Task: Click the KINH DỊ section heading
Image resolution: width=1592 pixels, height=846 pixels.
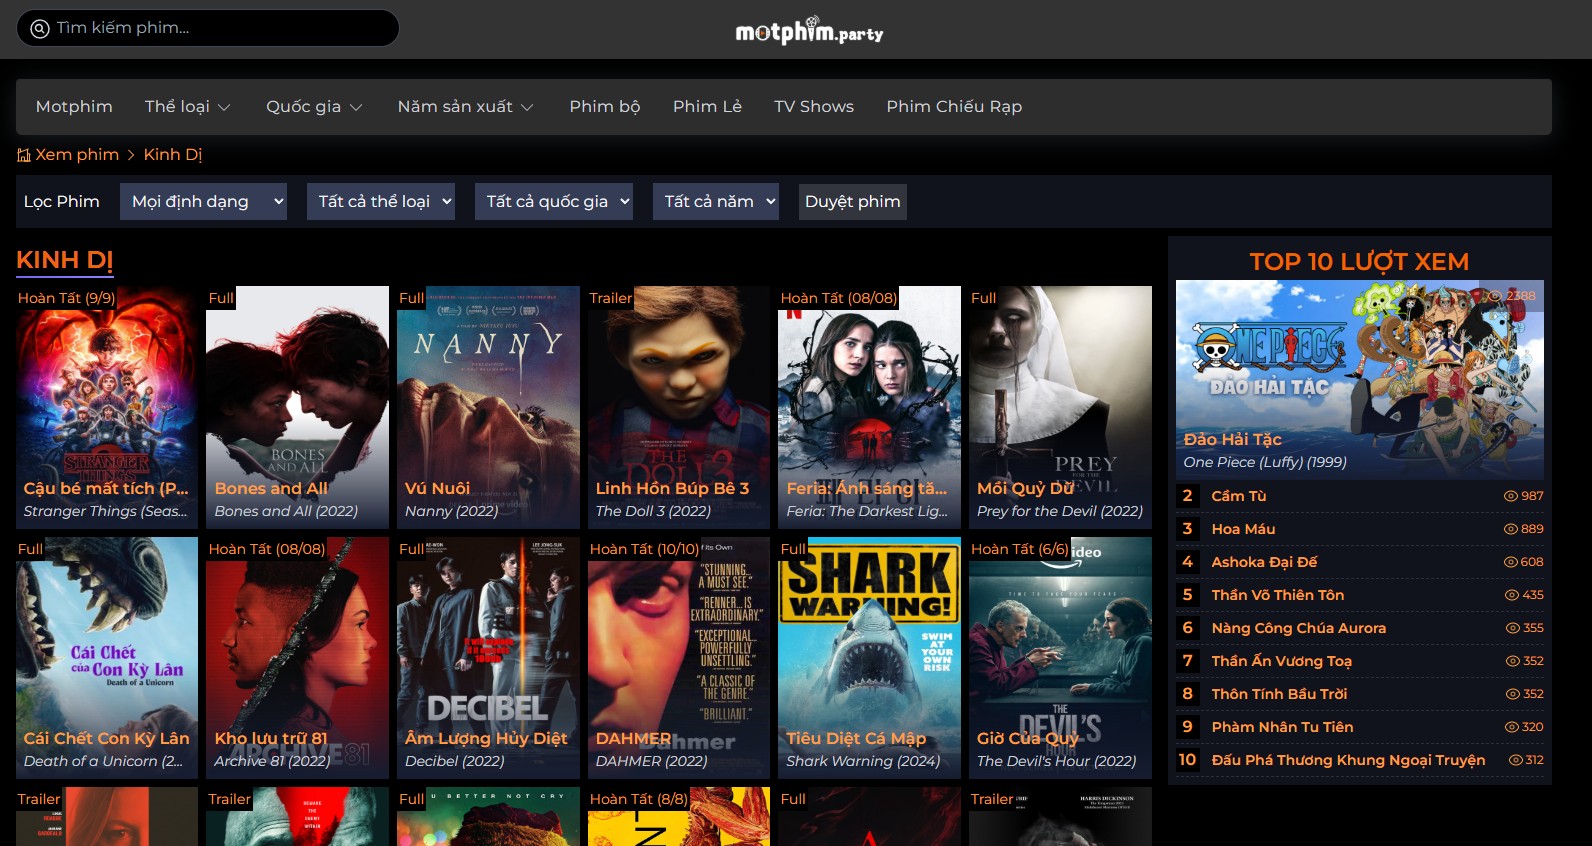Action: (65, 260)
